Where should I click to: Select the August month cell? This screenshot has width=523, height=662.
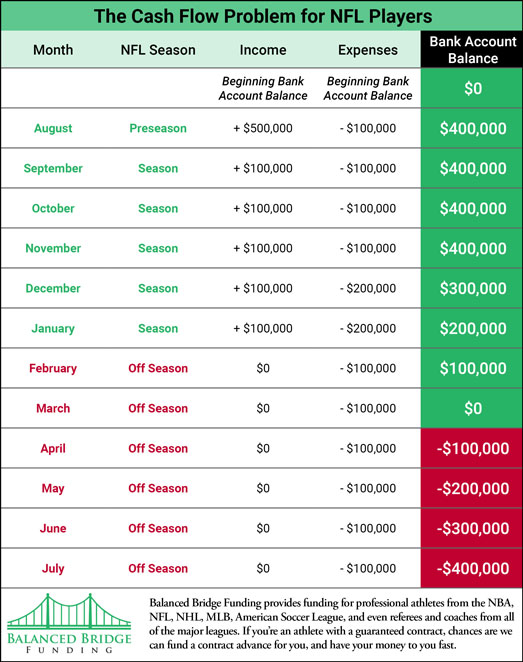tap(53, 128)
